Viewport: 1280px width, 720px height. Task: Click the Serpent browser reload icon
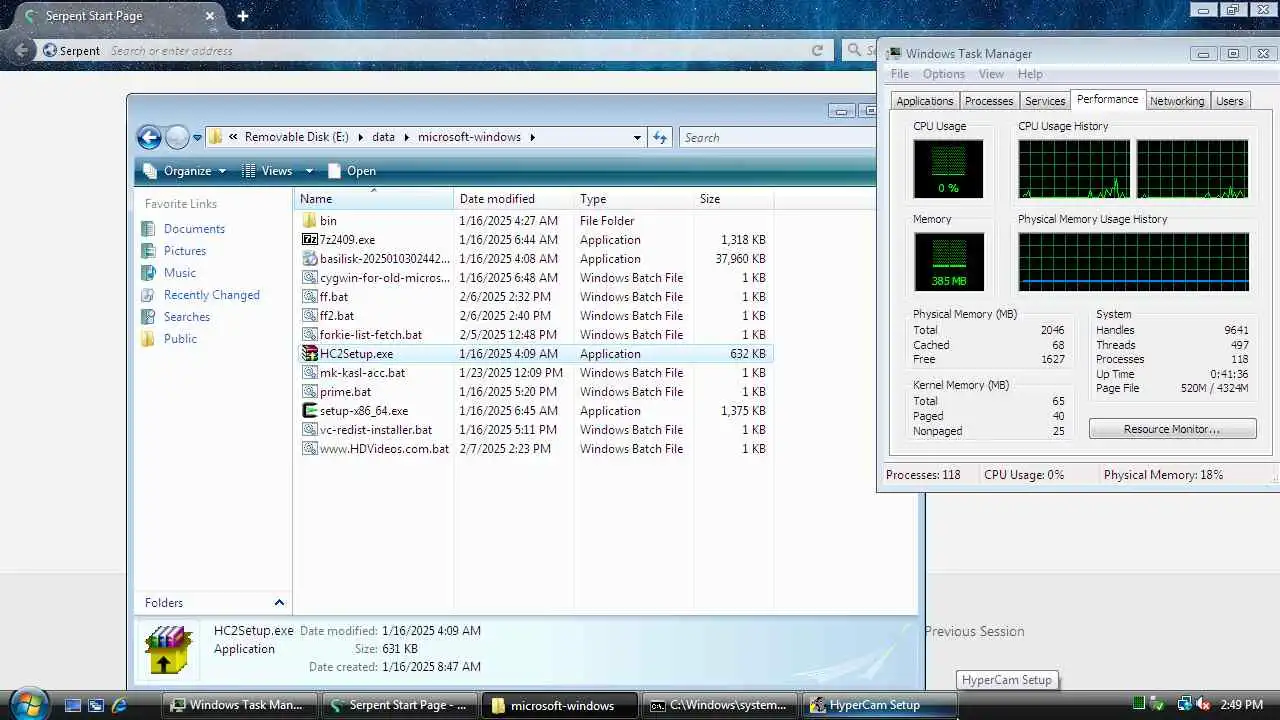(818, 50)
